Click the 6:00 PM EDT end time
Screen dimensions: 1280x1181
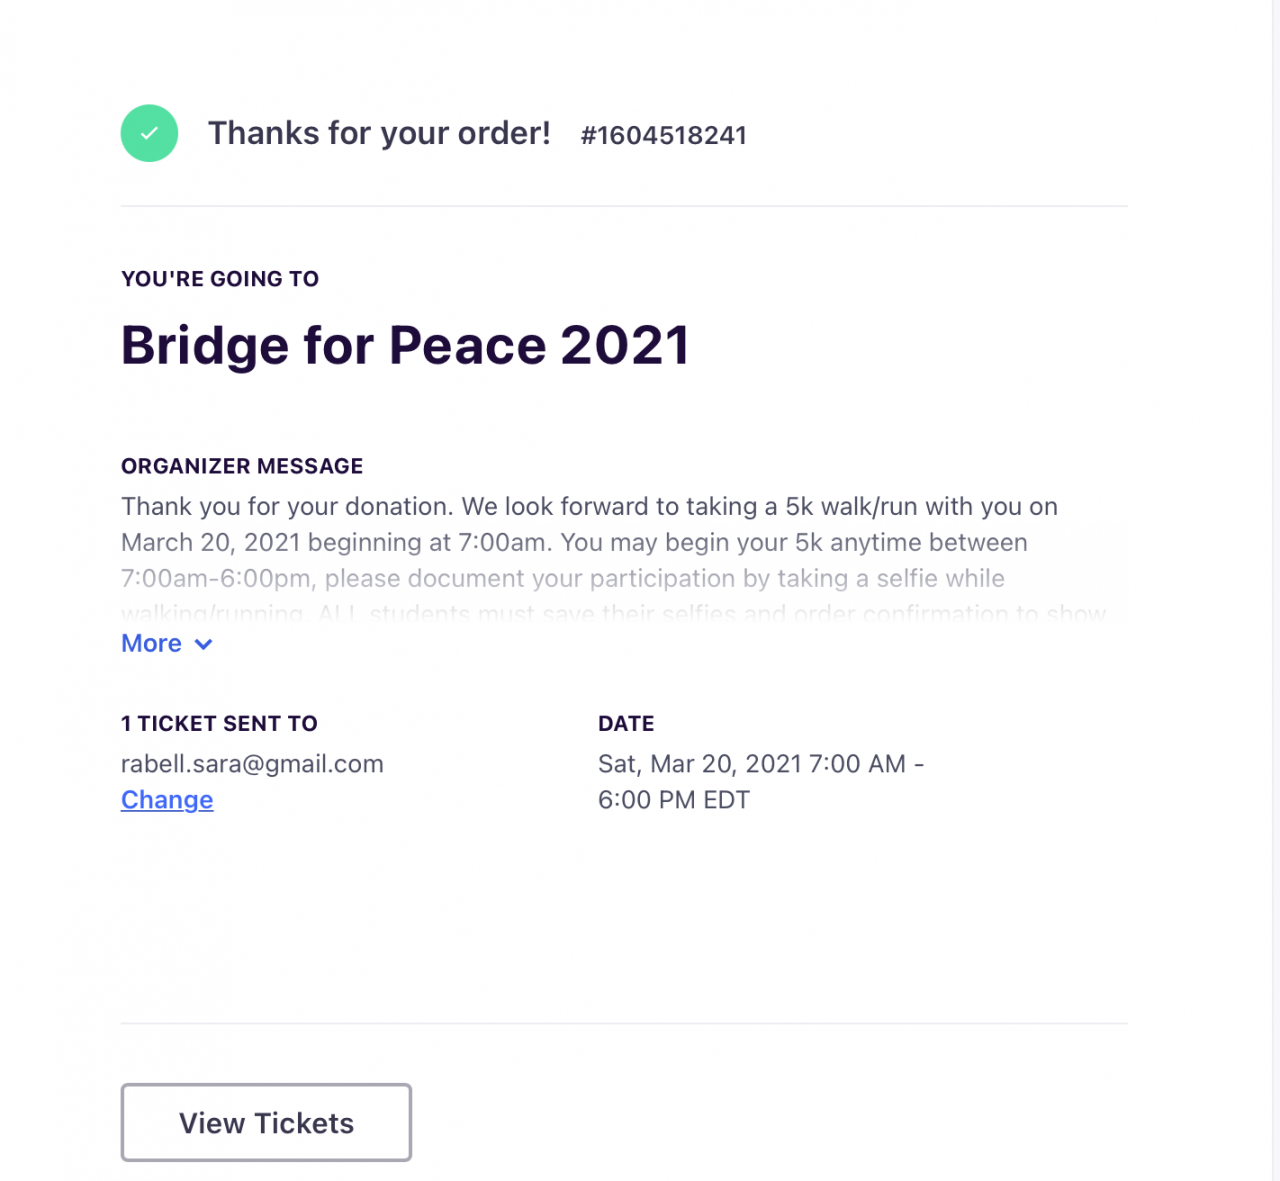point(673,800)
